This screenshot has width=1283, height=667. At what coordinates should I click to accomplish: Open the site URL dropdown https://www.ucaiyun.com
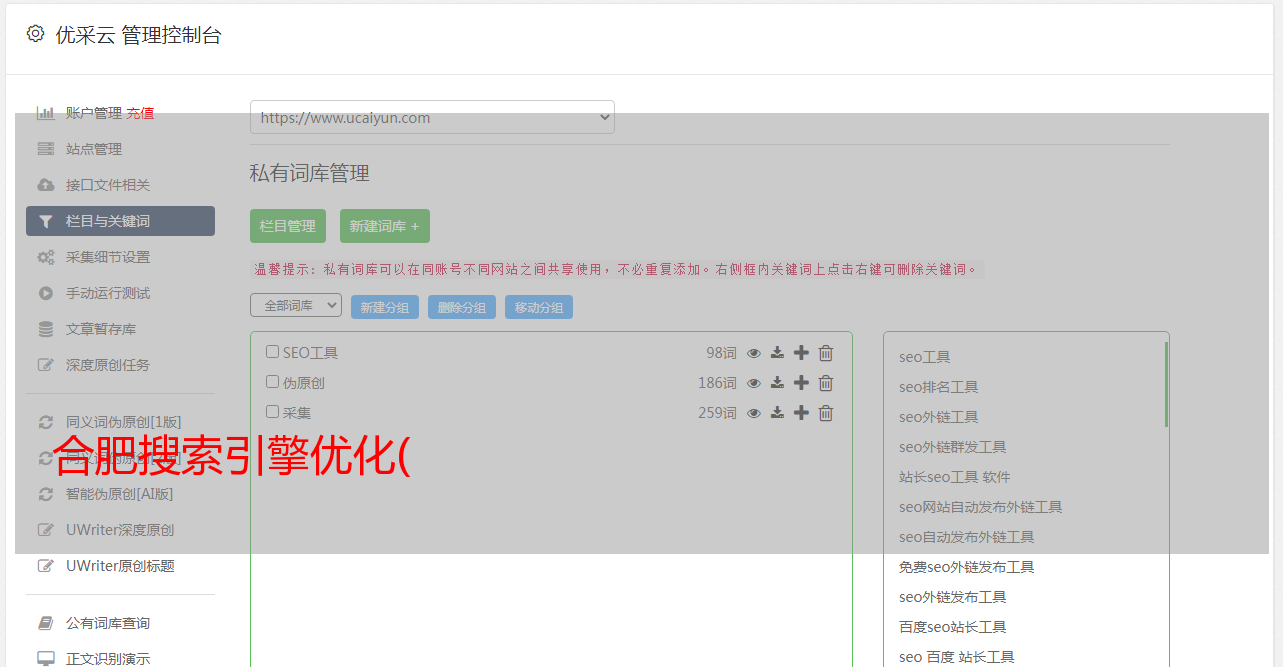(432, 117)
